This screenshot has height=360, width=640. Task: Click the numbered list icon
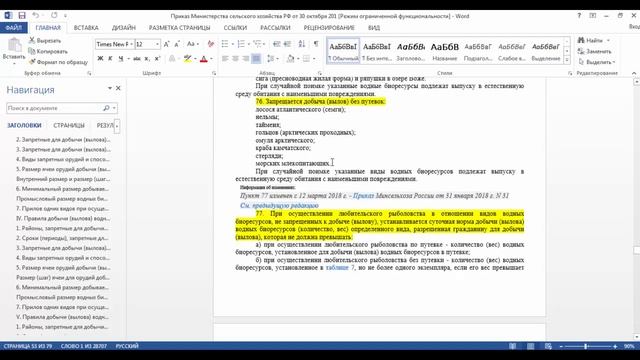[241, 44]
